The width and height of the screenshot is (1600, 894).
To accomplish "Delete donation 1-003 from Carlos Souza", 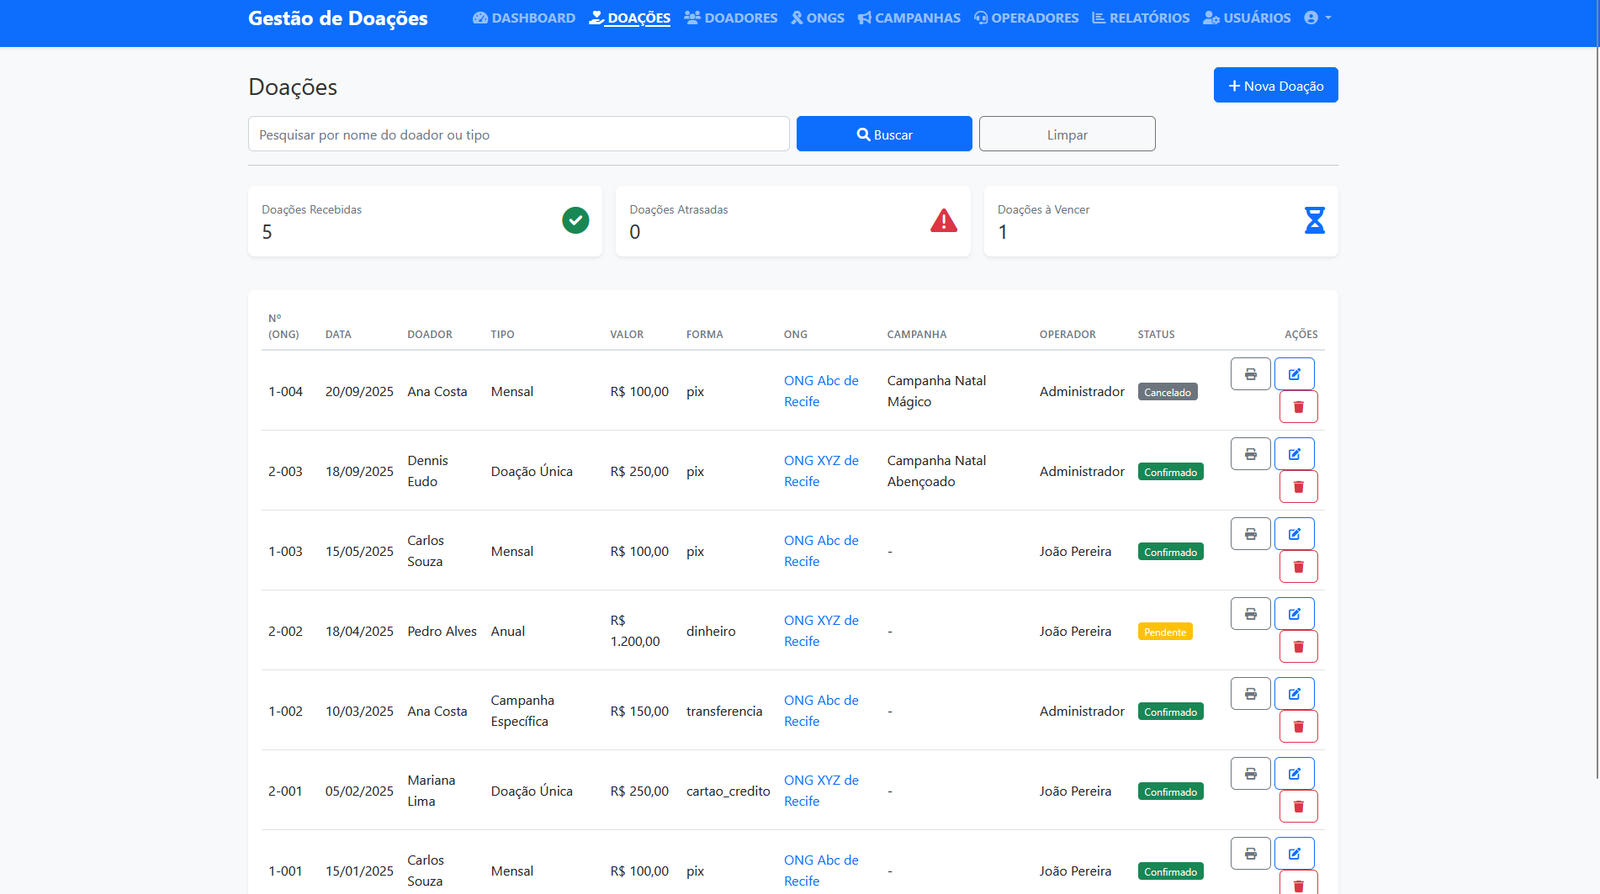I will click(1298, 567).
